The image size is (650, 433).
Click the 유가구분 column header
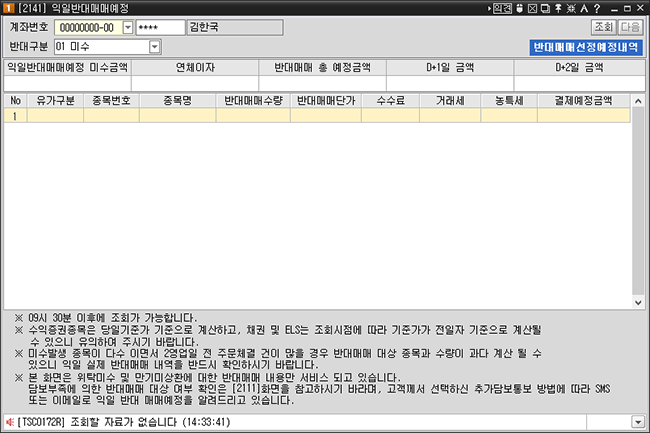coord(56,101)
